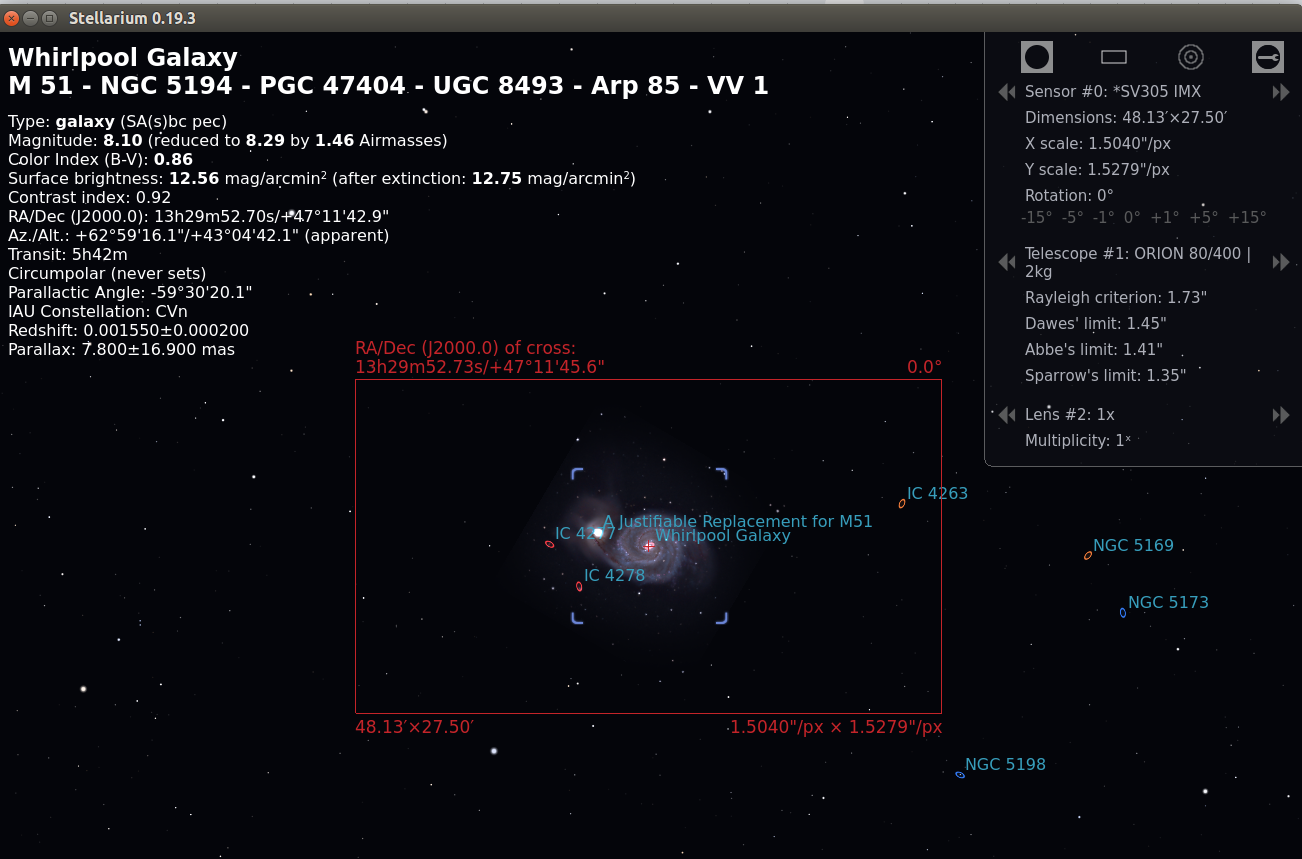Screen dimensions: 1302x859
Task: Click the 'Type: galaxy (SA(s)bc pec)' line
Action: [118, 122]
